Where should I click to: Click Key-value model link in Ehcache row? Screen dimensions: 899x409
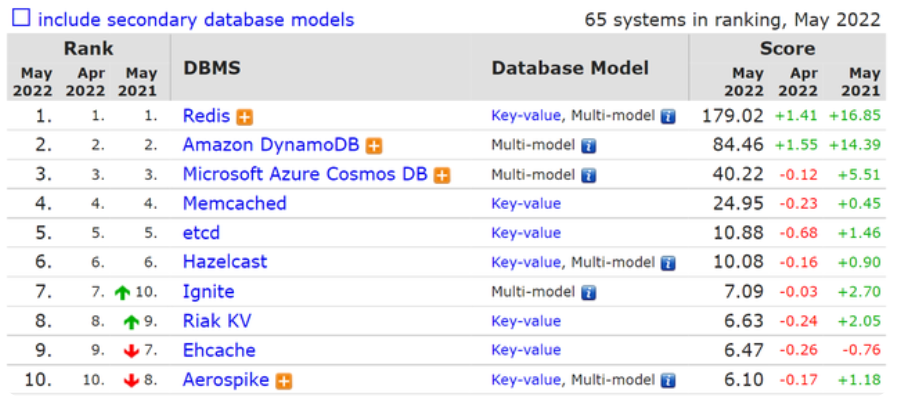526,351
